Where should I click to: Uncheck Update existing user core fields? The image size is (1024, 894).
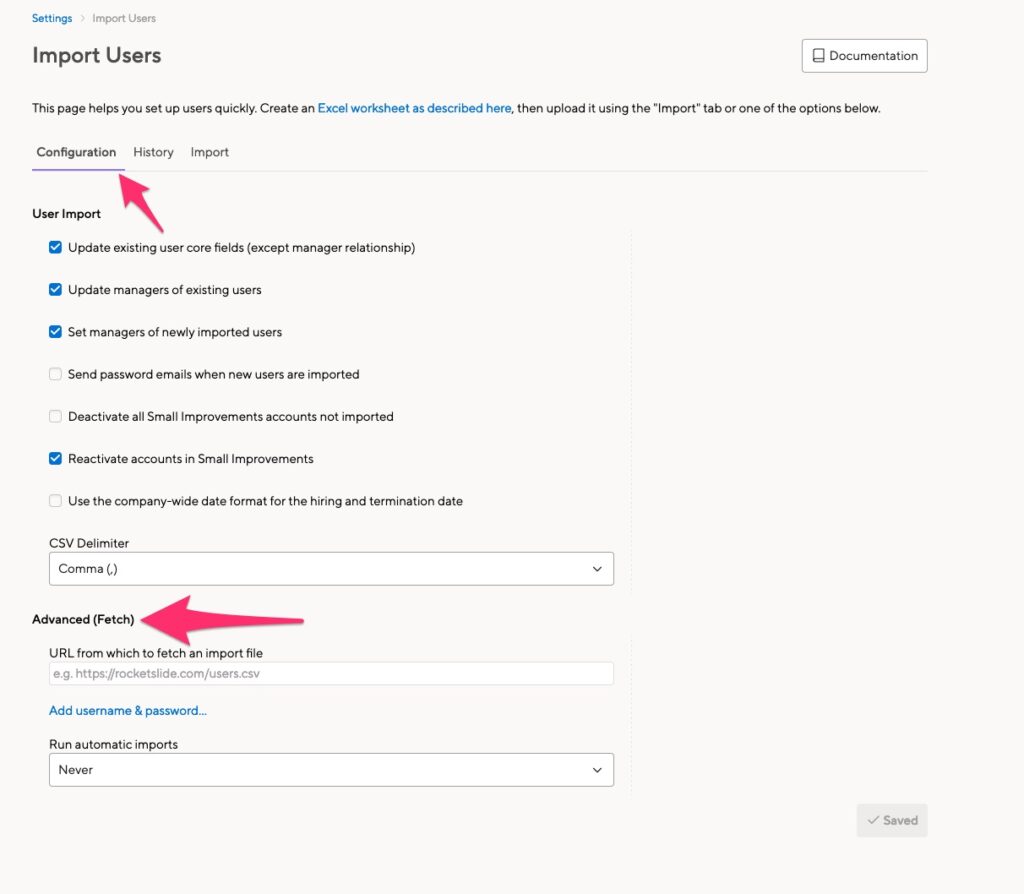[x=56, y=247]
